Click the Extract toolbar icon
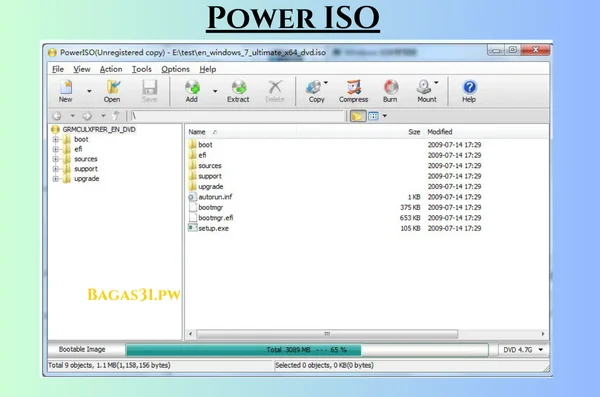The image size is (600, 397). [x=238, y=91]
